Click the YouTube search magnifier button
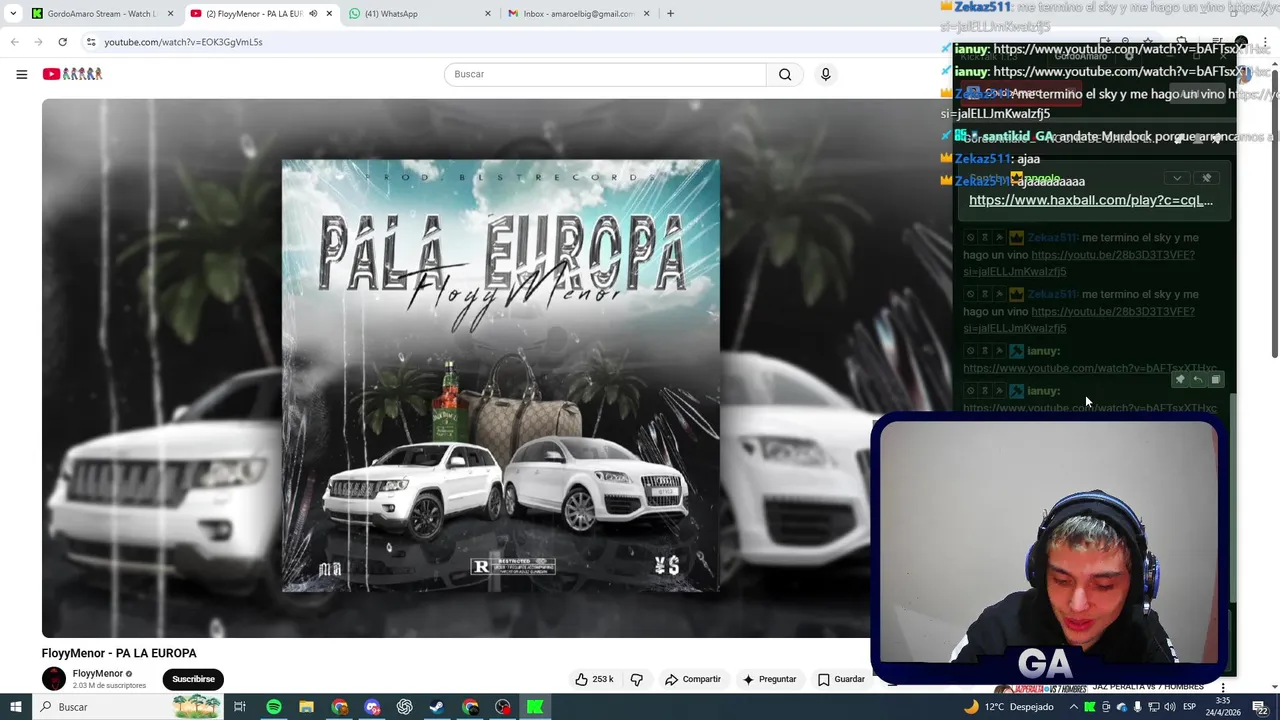This screenshot has width=1280, height=720. coord(785,74)
